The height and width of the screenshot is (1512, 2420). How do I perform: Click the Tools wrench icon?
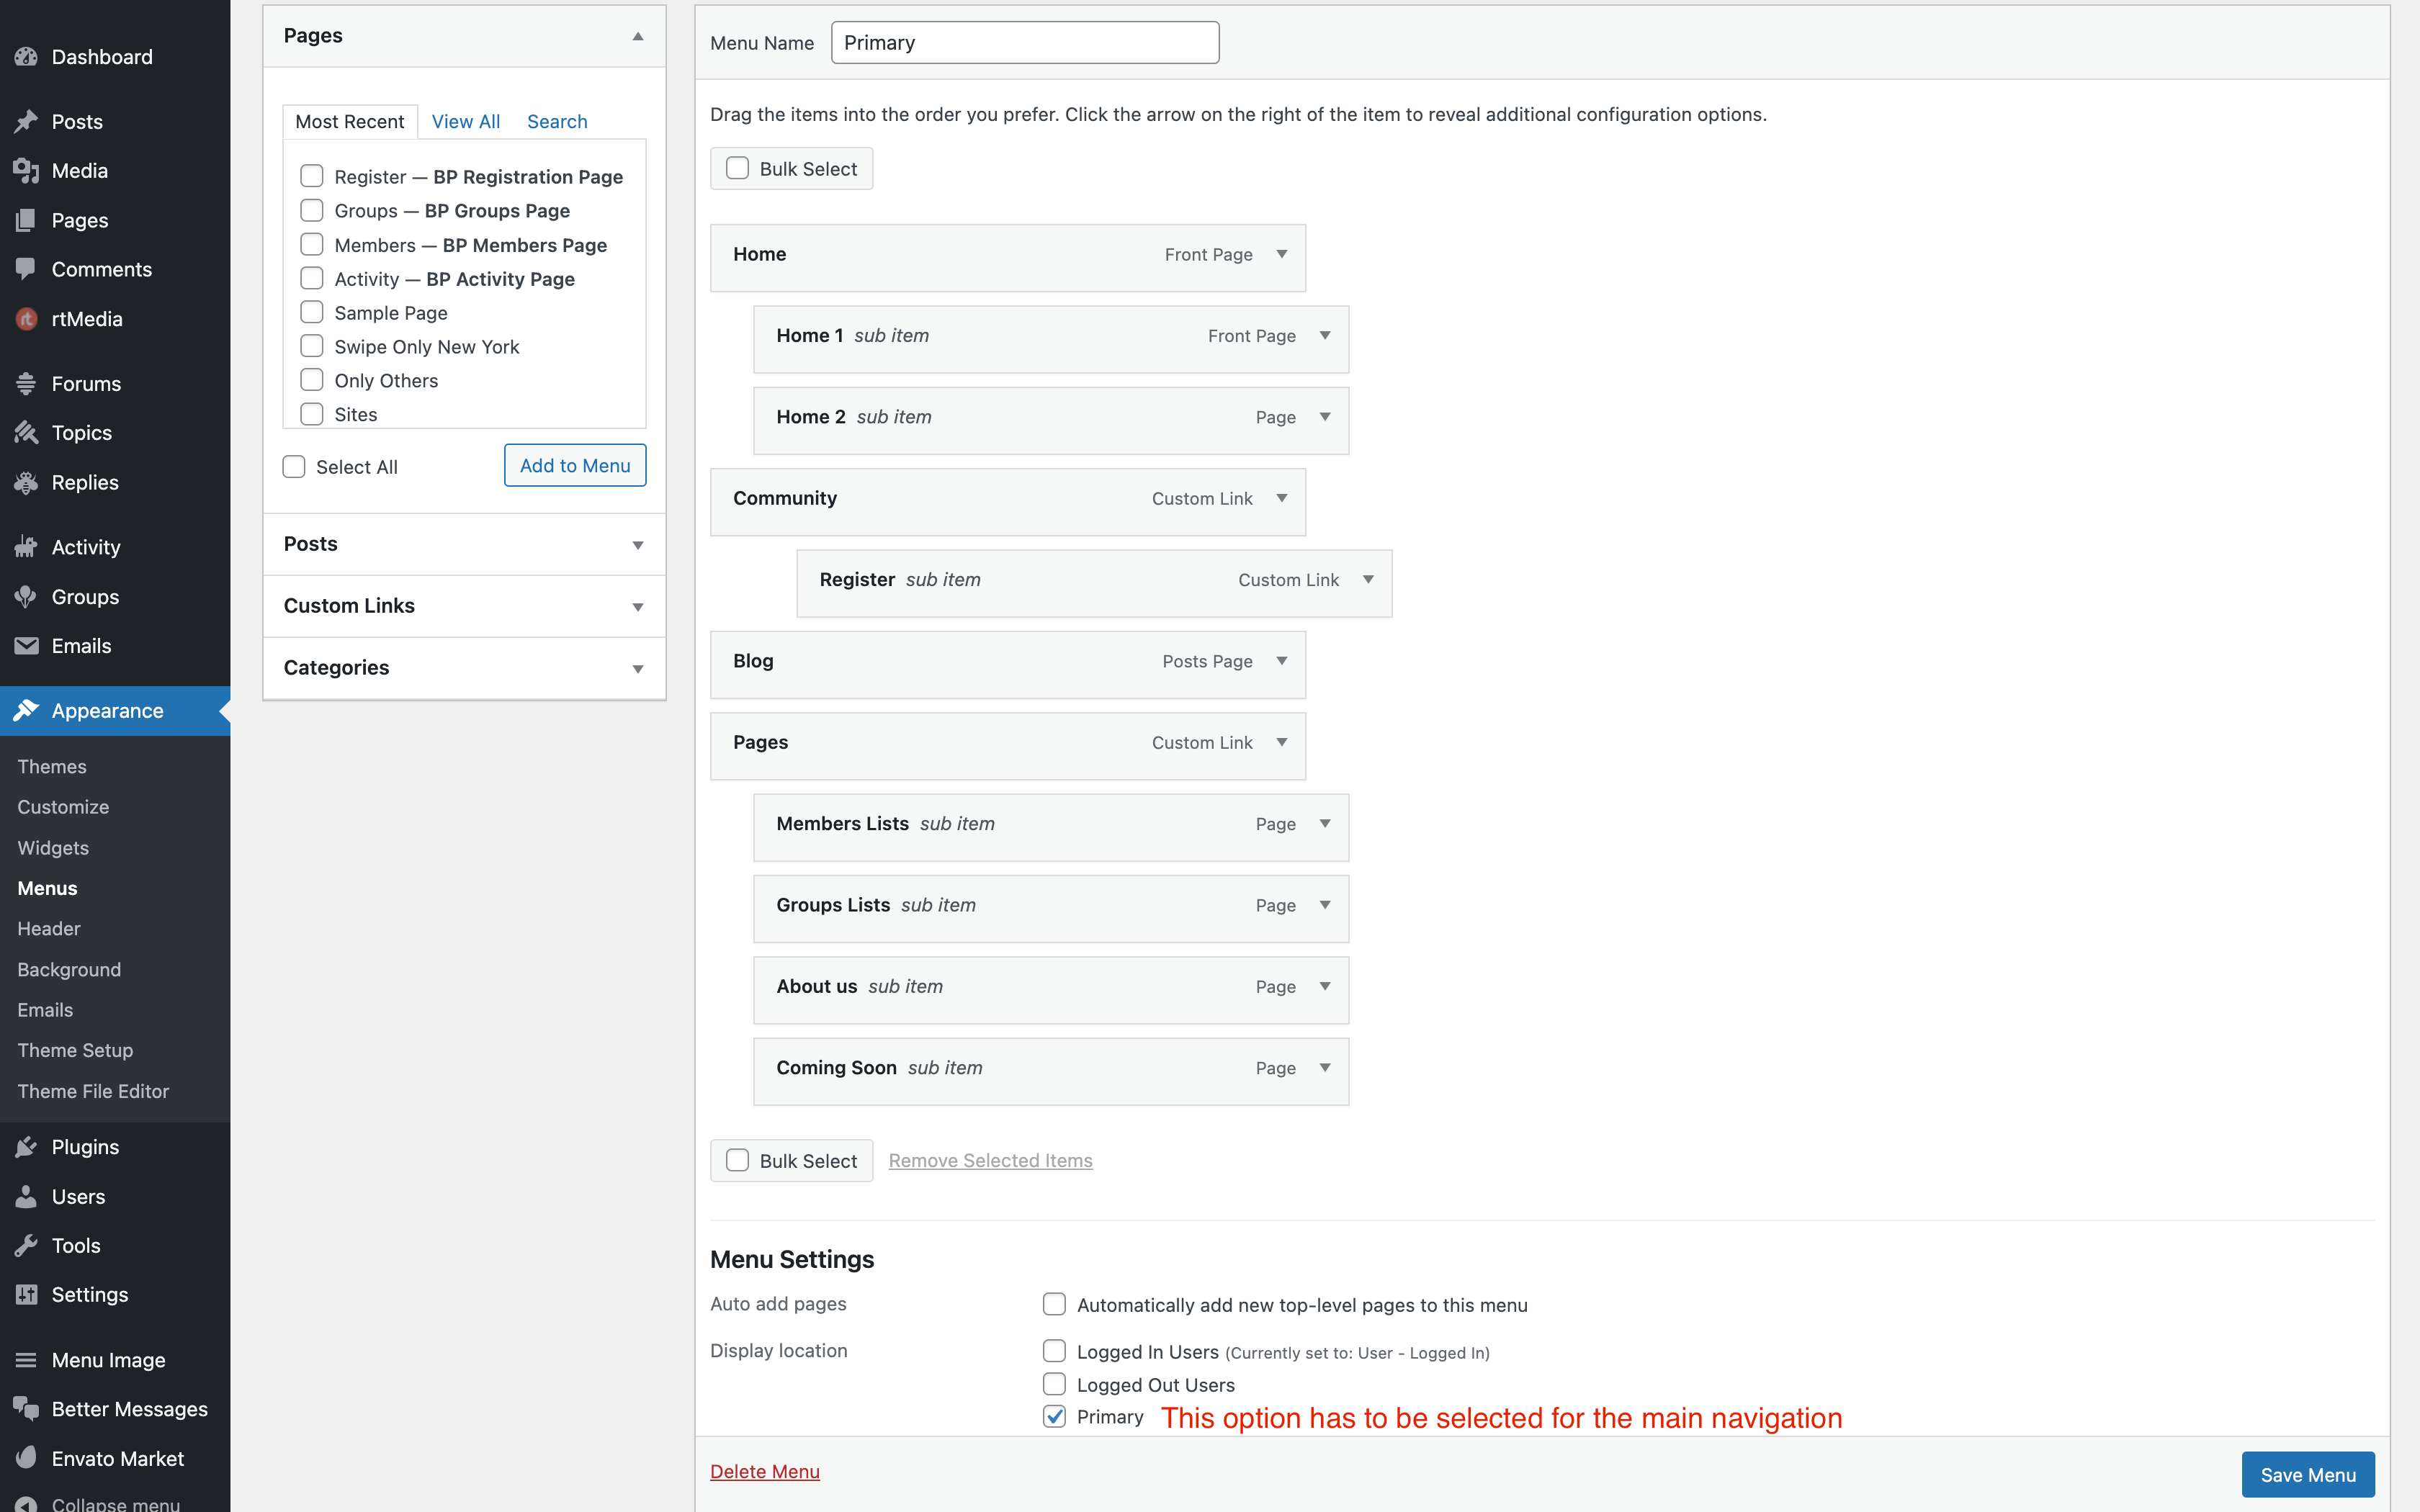[x=26, y=1246]
